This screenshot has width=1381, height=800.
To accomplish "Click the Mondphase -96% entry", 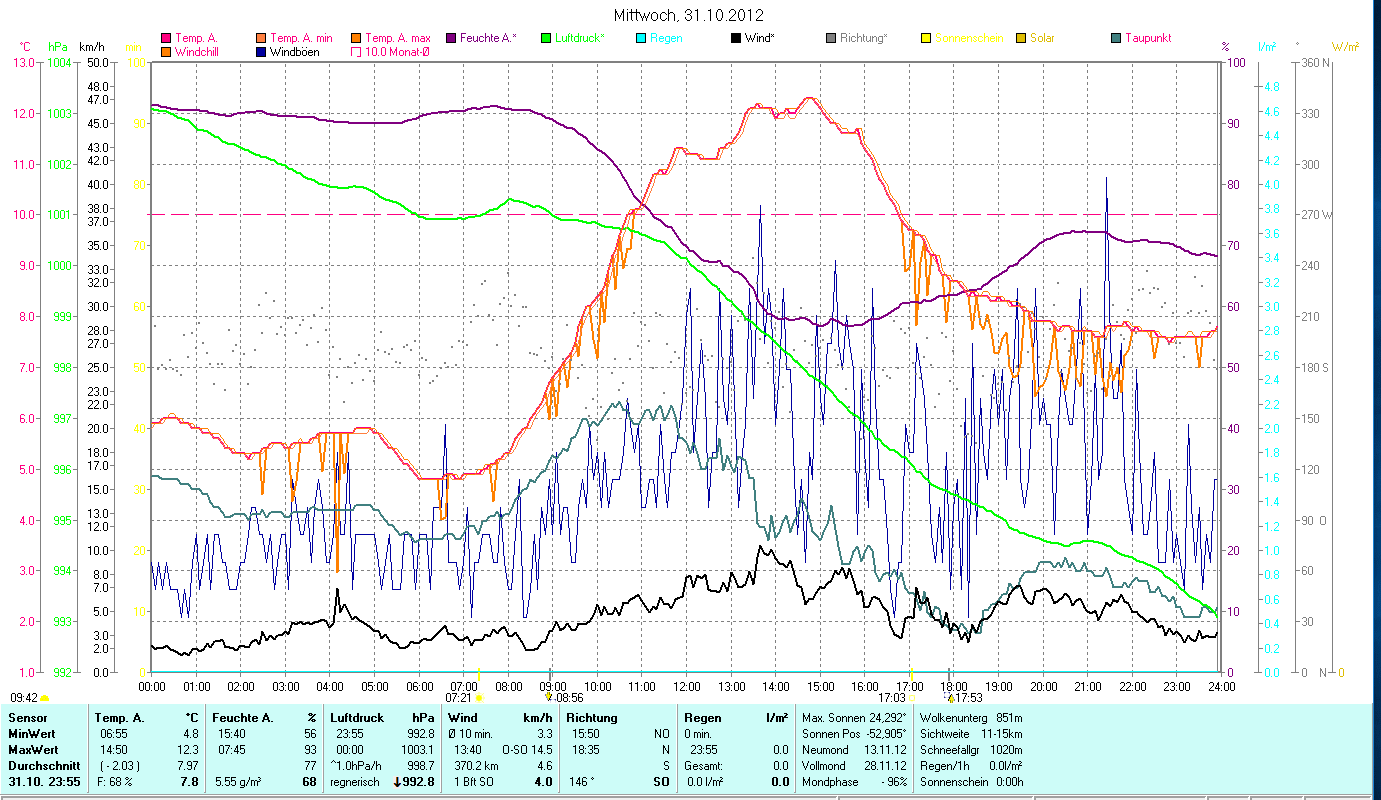I will click(x=854, y=782).
